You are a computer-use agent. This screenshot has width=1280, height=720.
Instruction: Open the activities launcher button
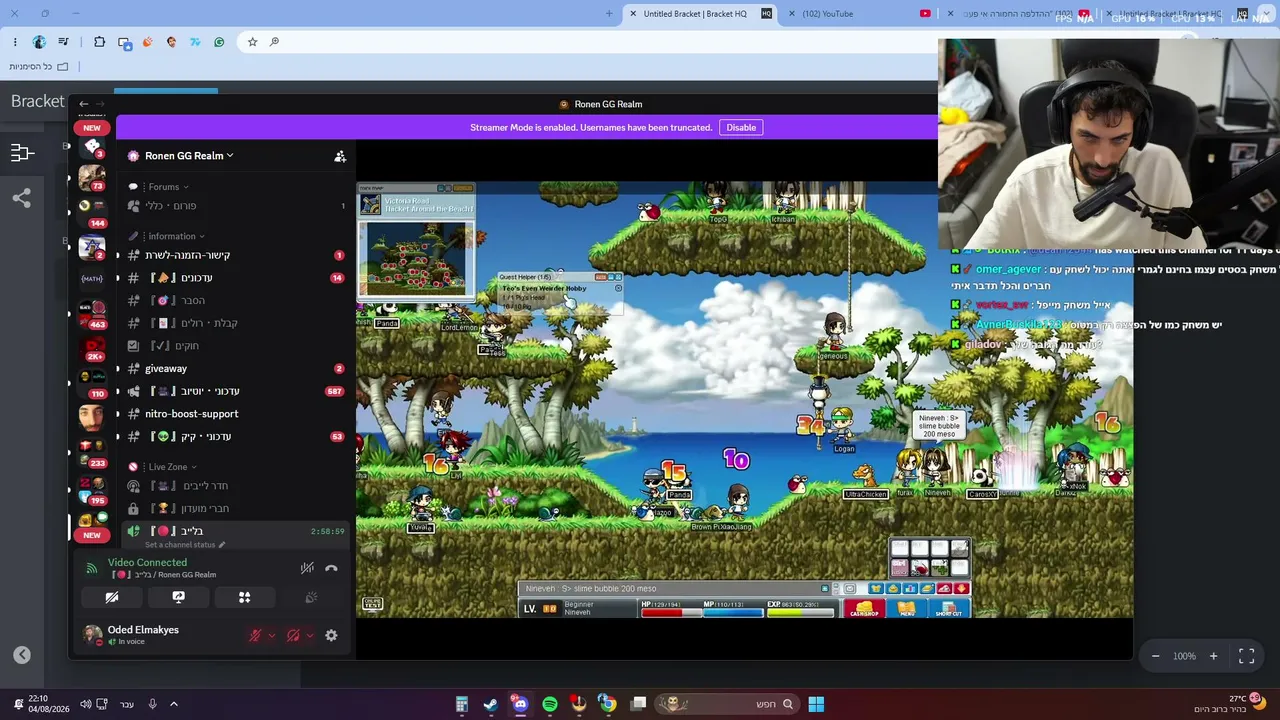point(244,597)
